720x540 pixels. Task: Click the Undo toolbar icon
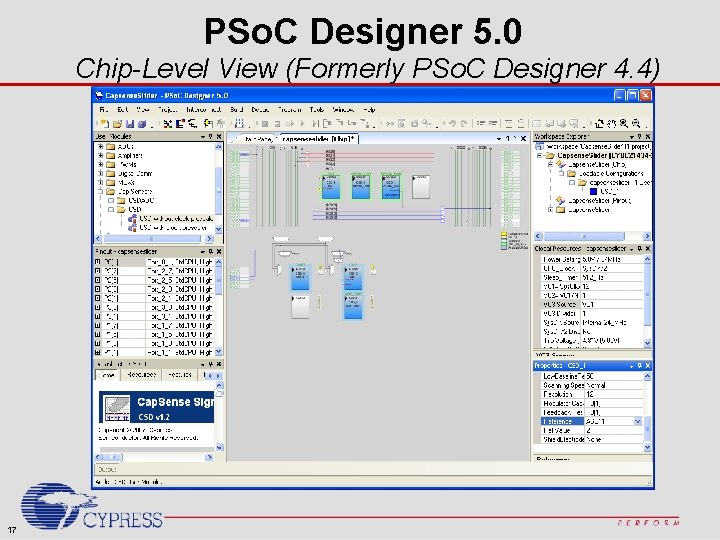[453, 123]
